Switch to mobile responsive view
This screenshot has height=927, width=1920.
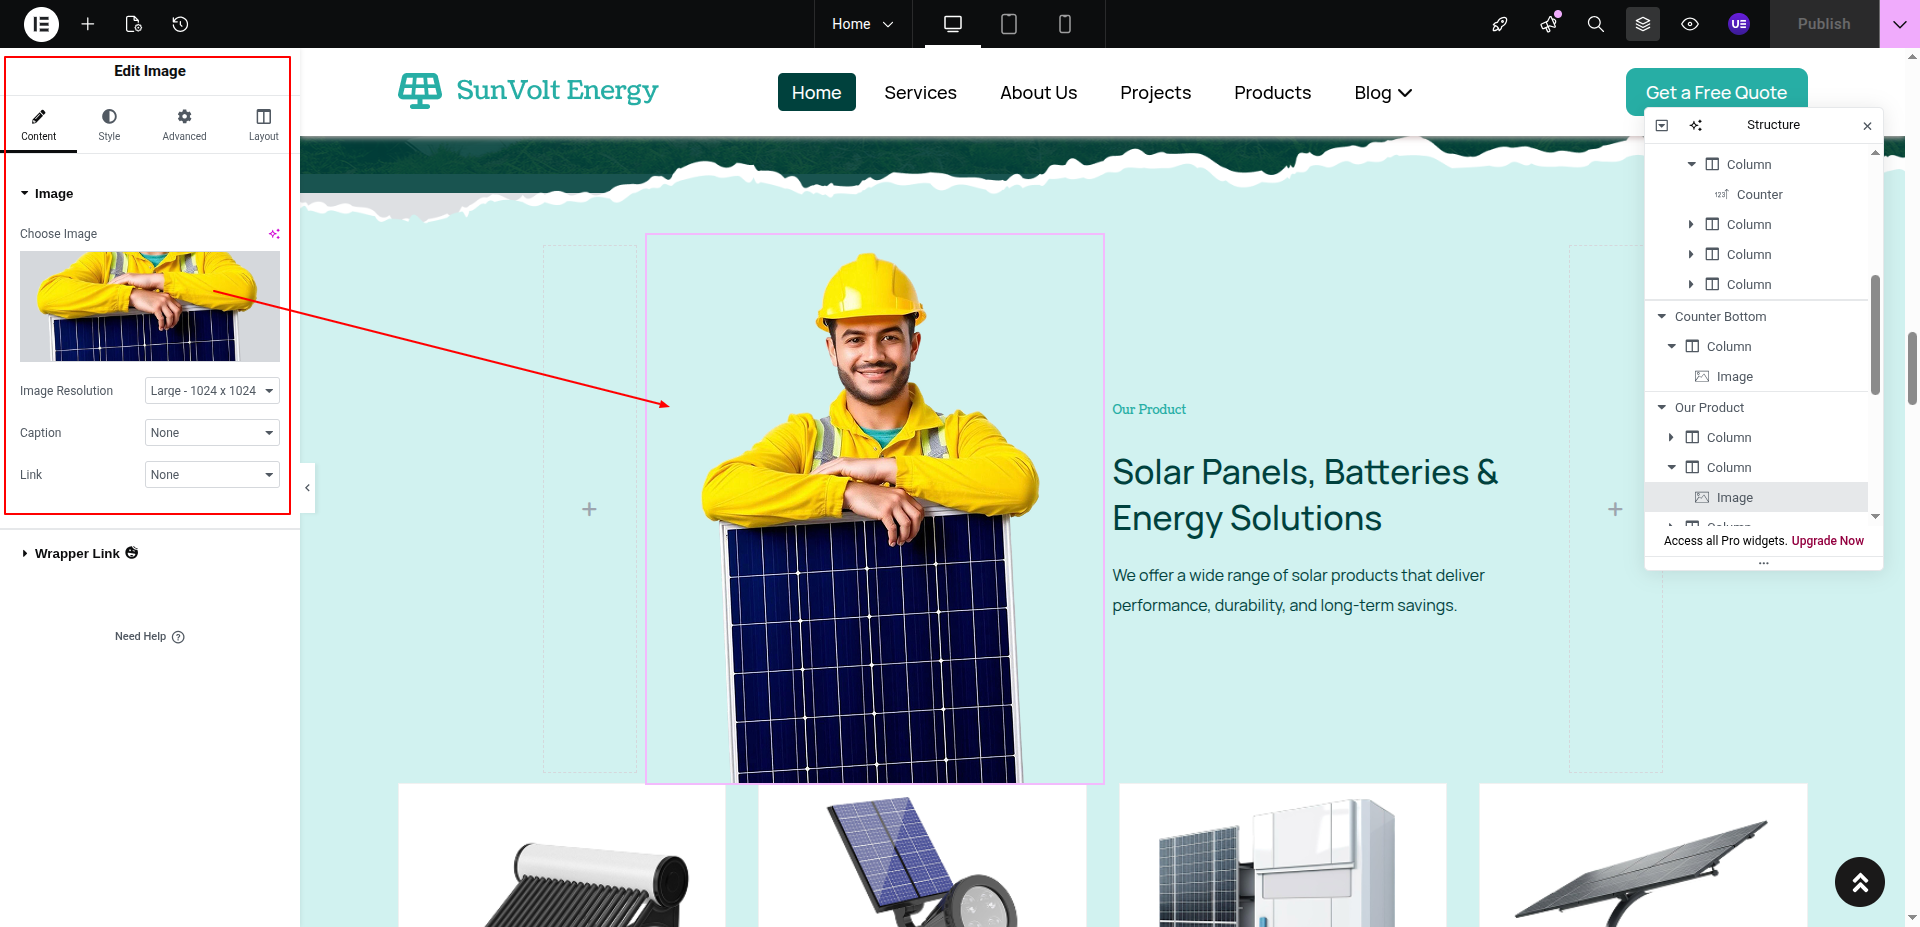click(1065, 24)
